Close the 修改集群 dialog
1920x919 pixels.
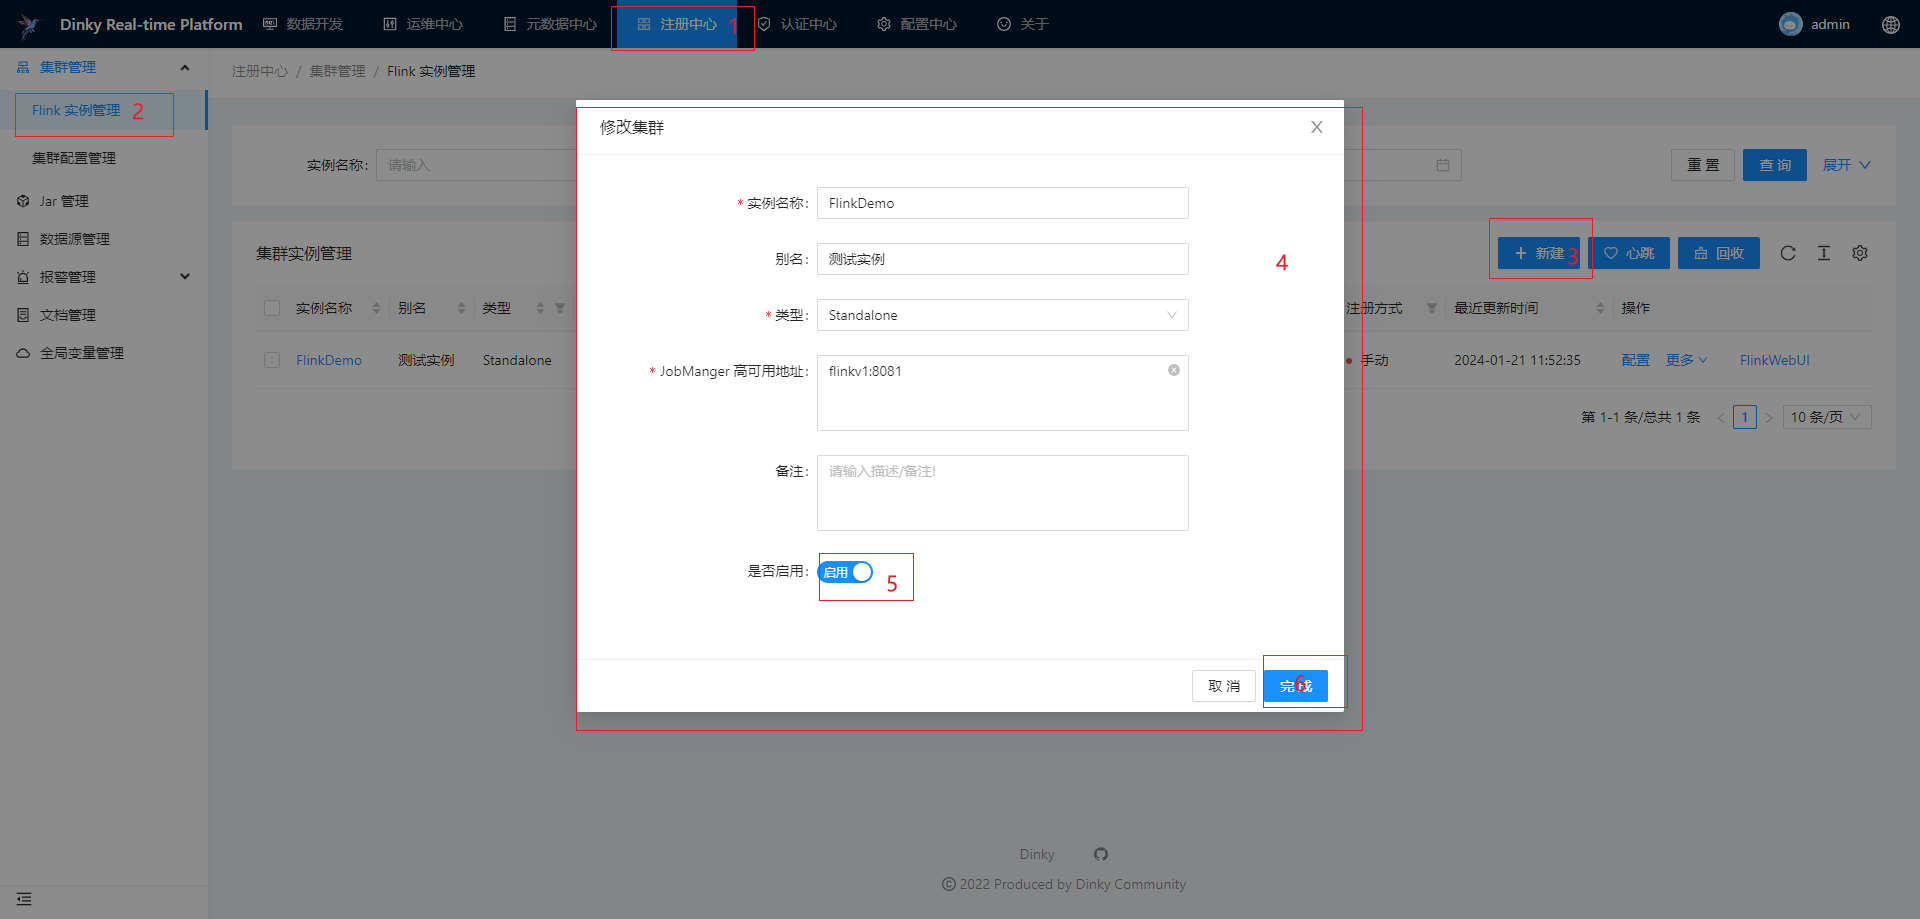(1317, 127)
